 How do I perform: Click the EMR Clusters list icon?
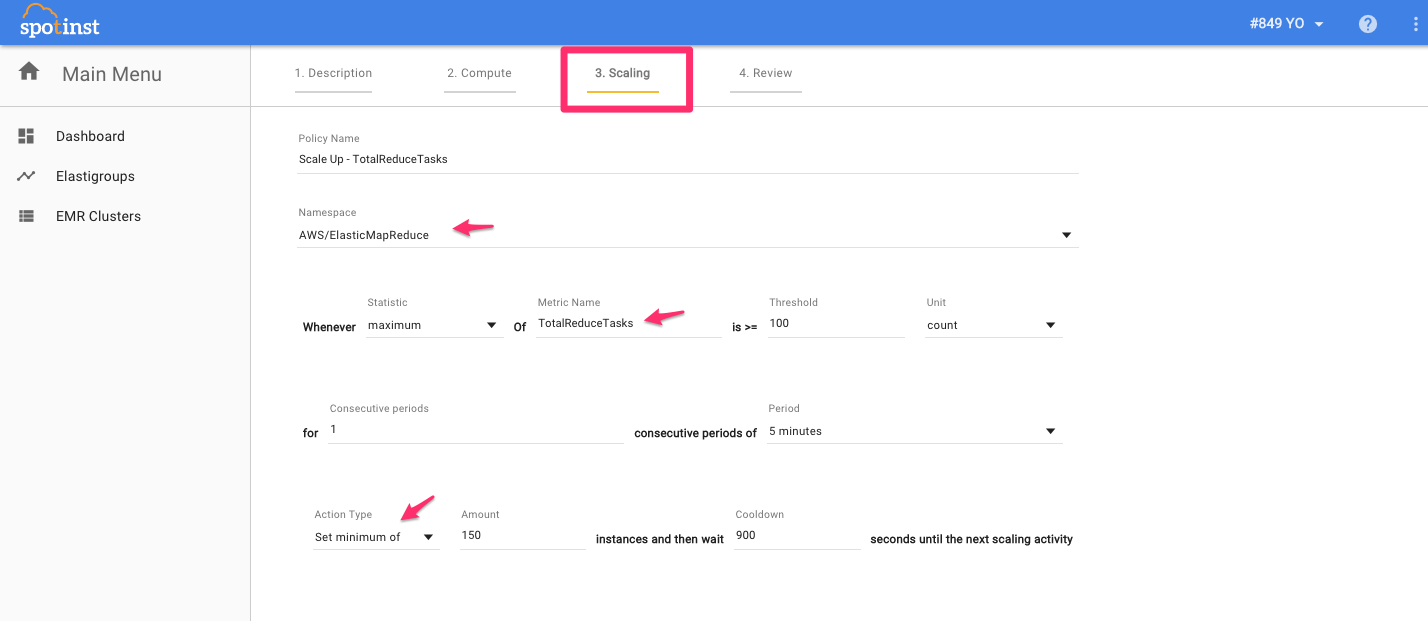[x=27, y=216]
